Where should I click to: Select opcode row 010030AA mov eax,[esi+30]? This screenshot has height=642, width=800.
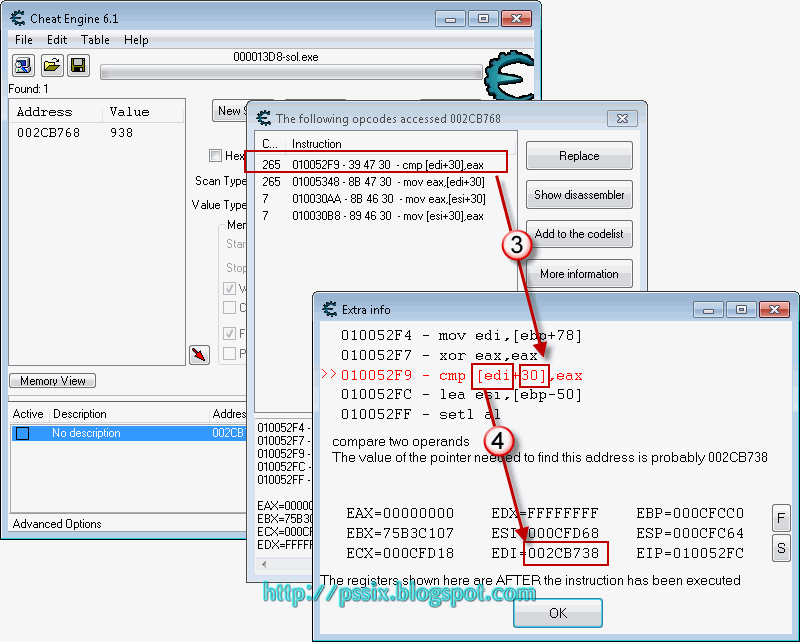point(385,199)
